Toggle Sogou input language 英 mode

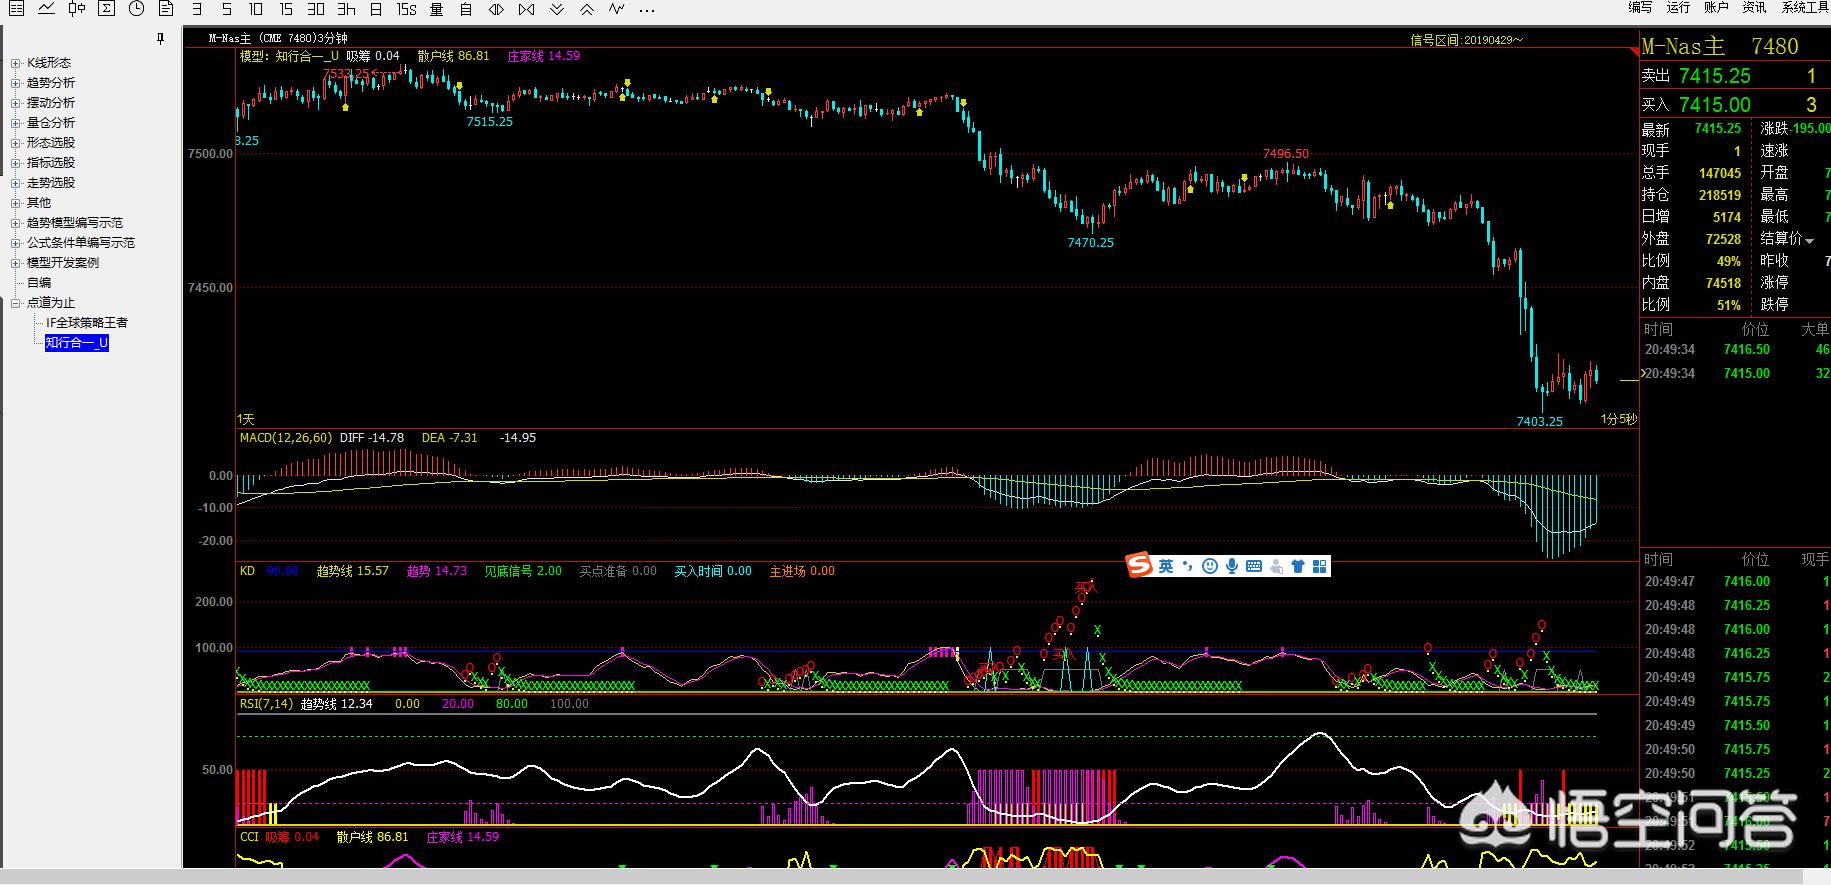[x=1166, y=567]
